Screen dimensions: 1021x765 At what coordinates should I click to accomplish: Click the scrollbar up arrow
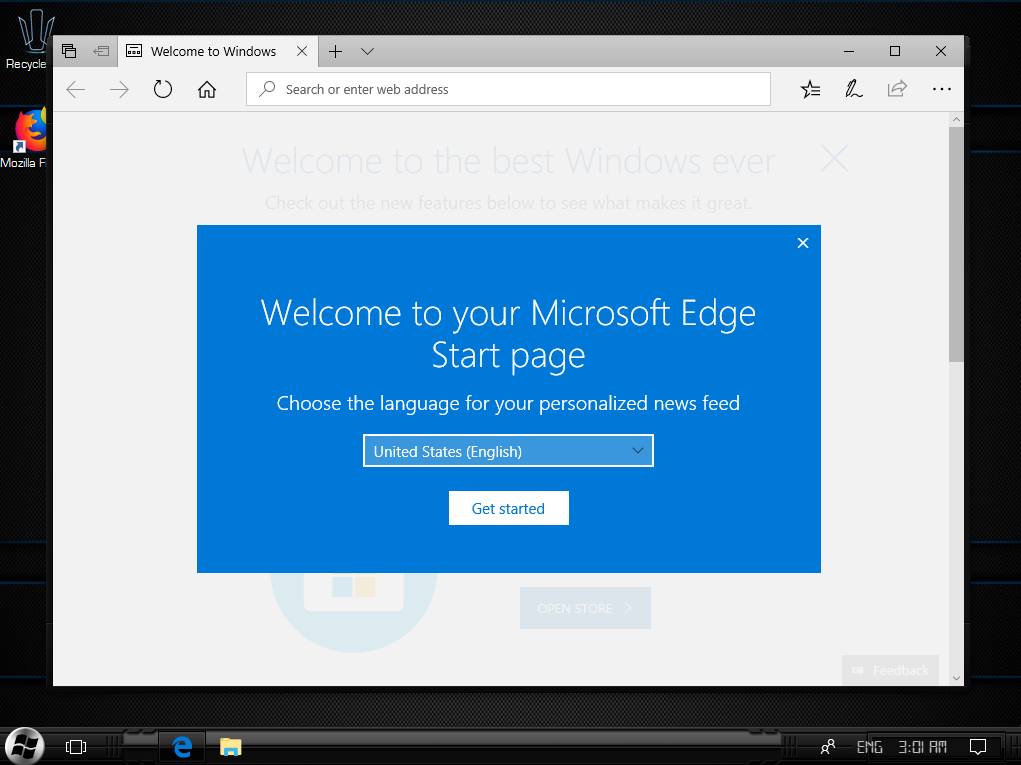point(956,120)
